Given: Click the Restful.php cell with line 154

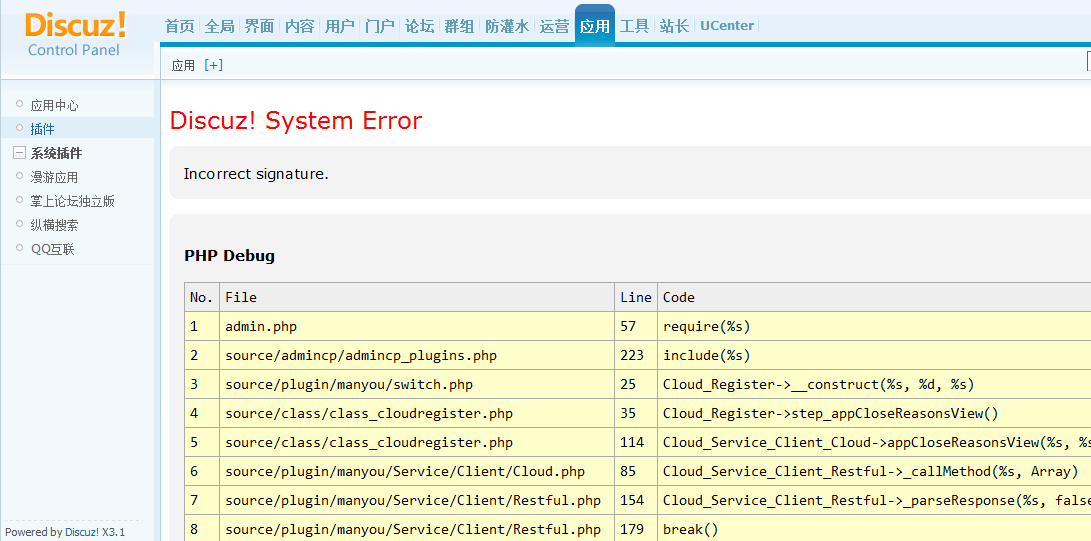Looking at the screenshot, I should coord(417,500).
